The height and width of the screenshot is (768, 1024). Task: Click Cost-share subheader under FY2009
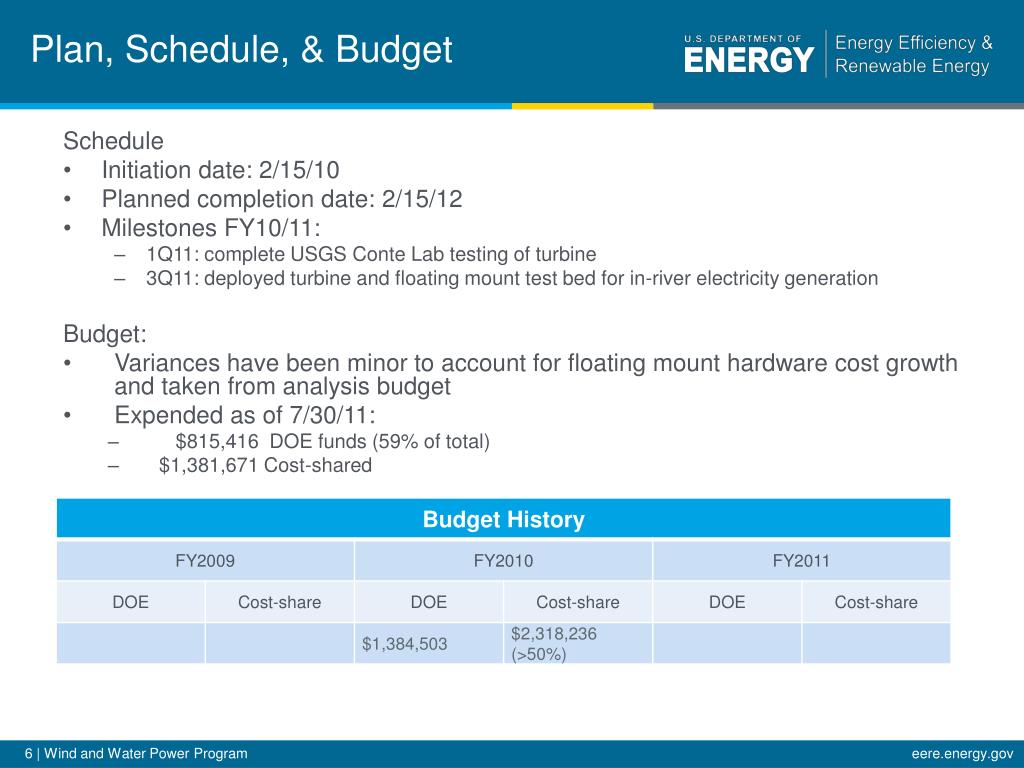coord(280,602)
